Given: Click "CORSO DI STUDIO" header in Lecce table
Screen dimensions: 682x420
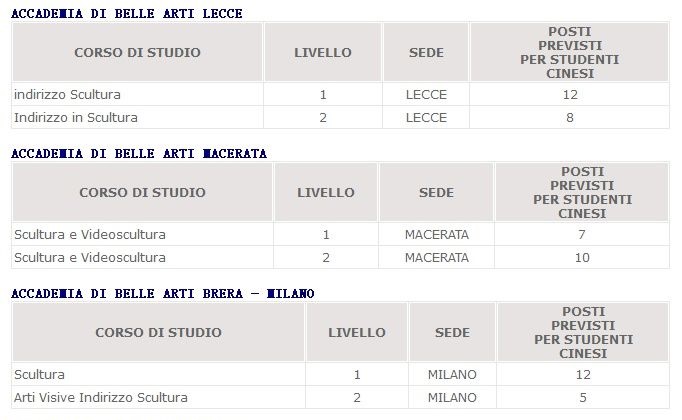Looking at the screenshot, I should click(x=137, y=52).
